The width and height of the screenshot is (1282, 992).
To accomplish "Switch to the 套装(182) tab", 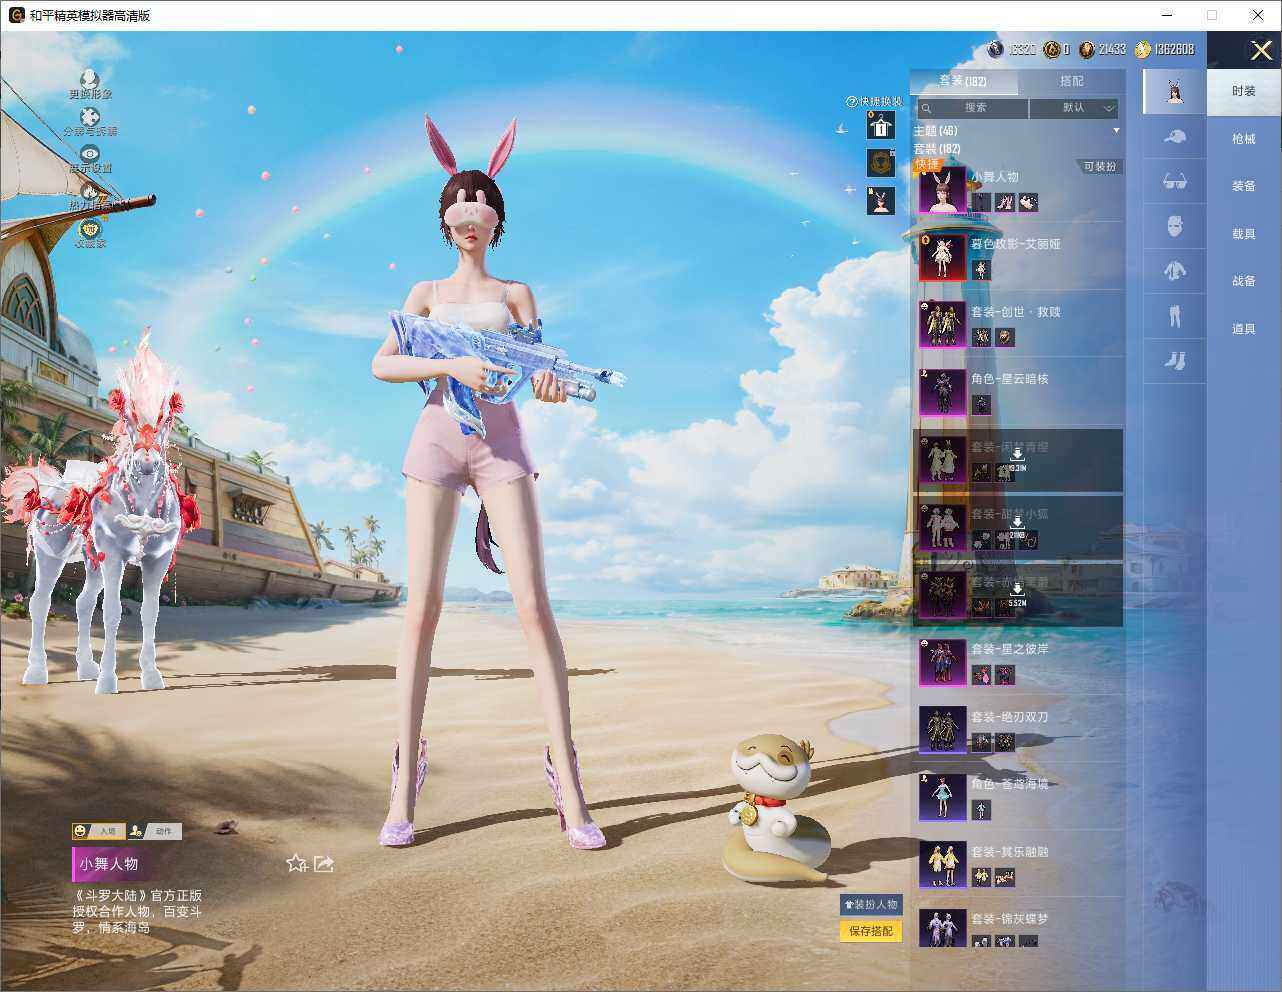I will [962, 81].
